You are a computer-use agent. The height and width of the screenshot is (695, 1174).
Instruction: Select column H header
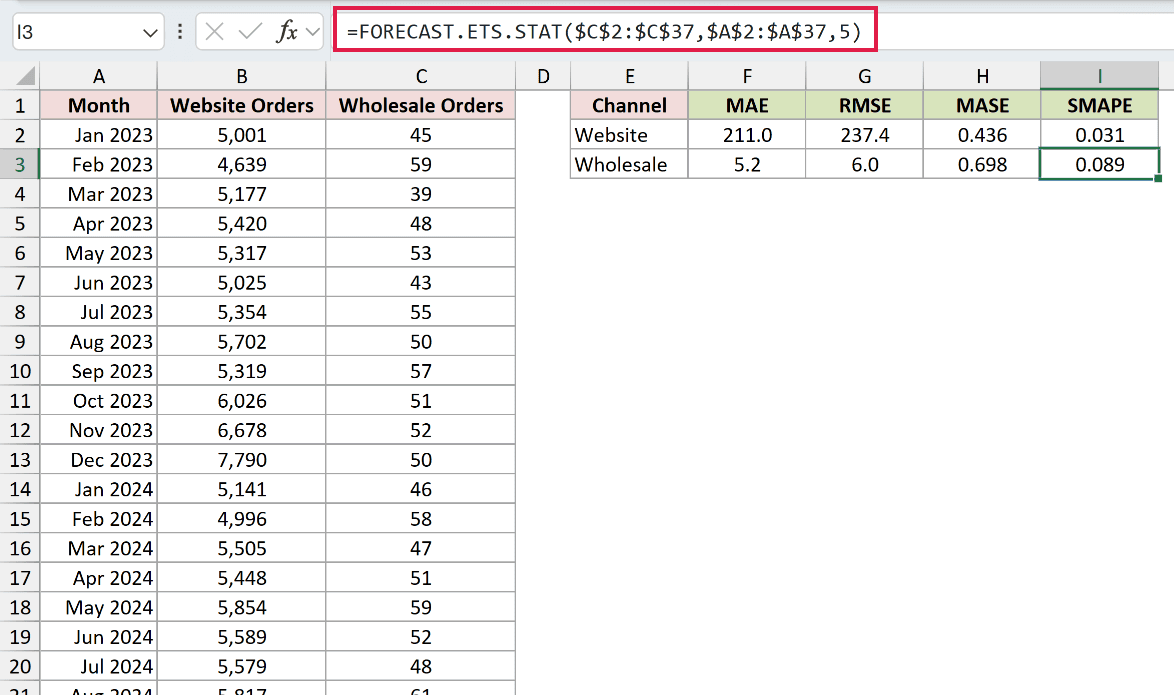[x=982, y=76]
